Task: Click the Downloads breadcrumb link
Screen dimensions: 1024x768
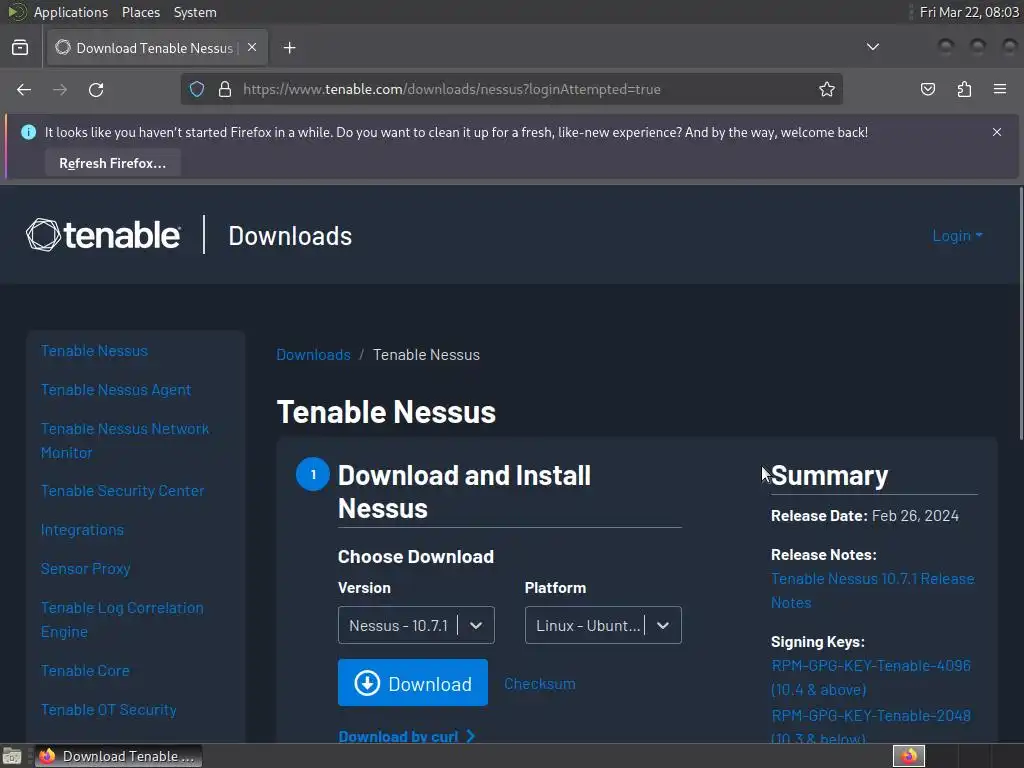Action: pyautogui.click(x=313, y=355)
